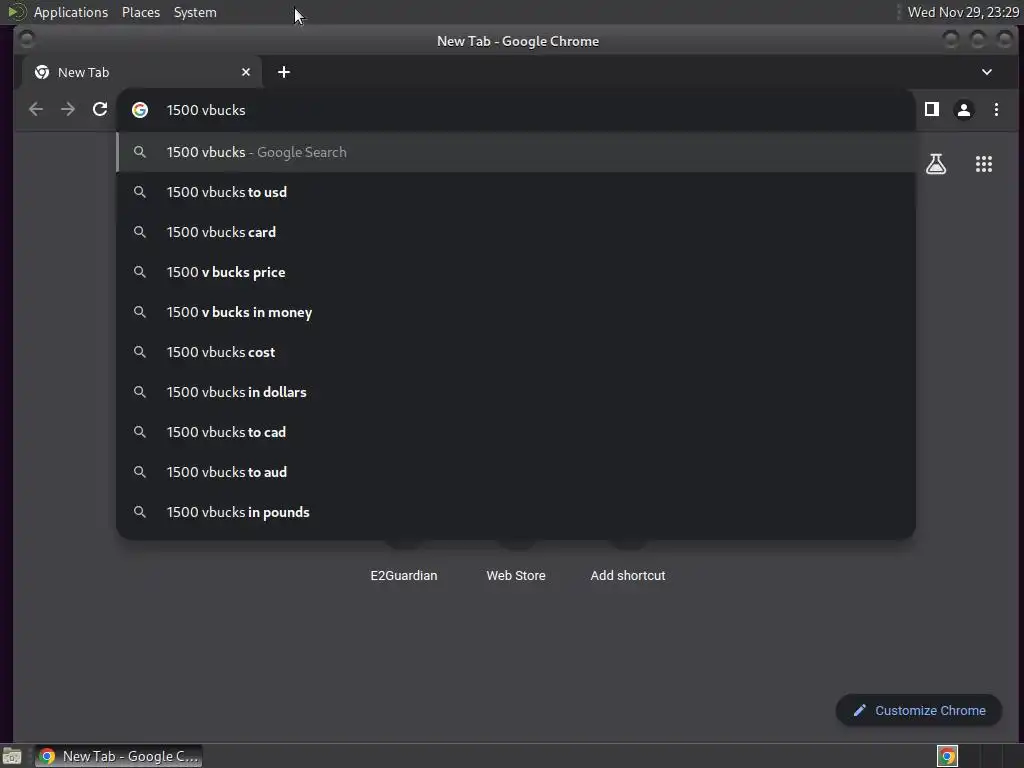
Task: Click the Chrome taskbar window button
Action: coord(118,756)
